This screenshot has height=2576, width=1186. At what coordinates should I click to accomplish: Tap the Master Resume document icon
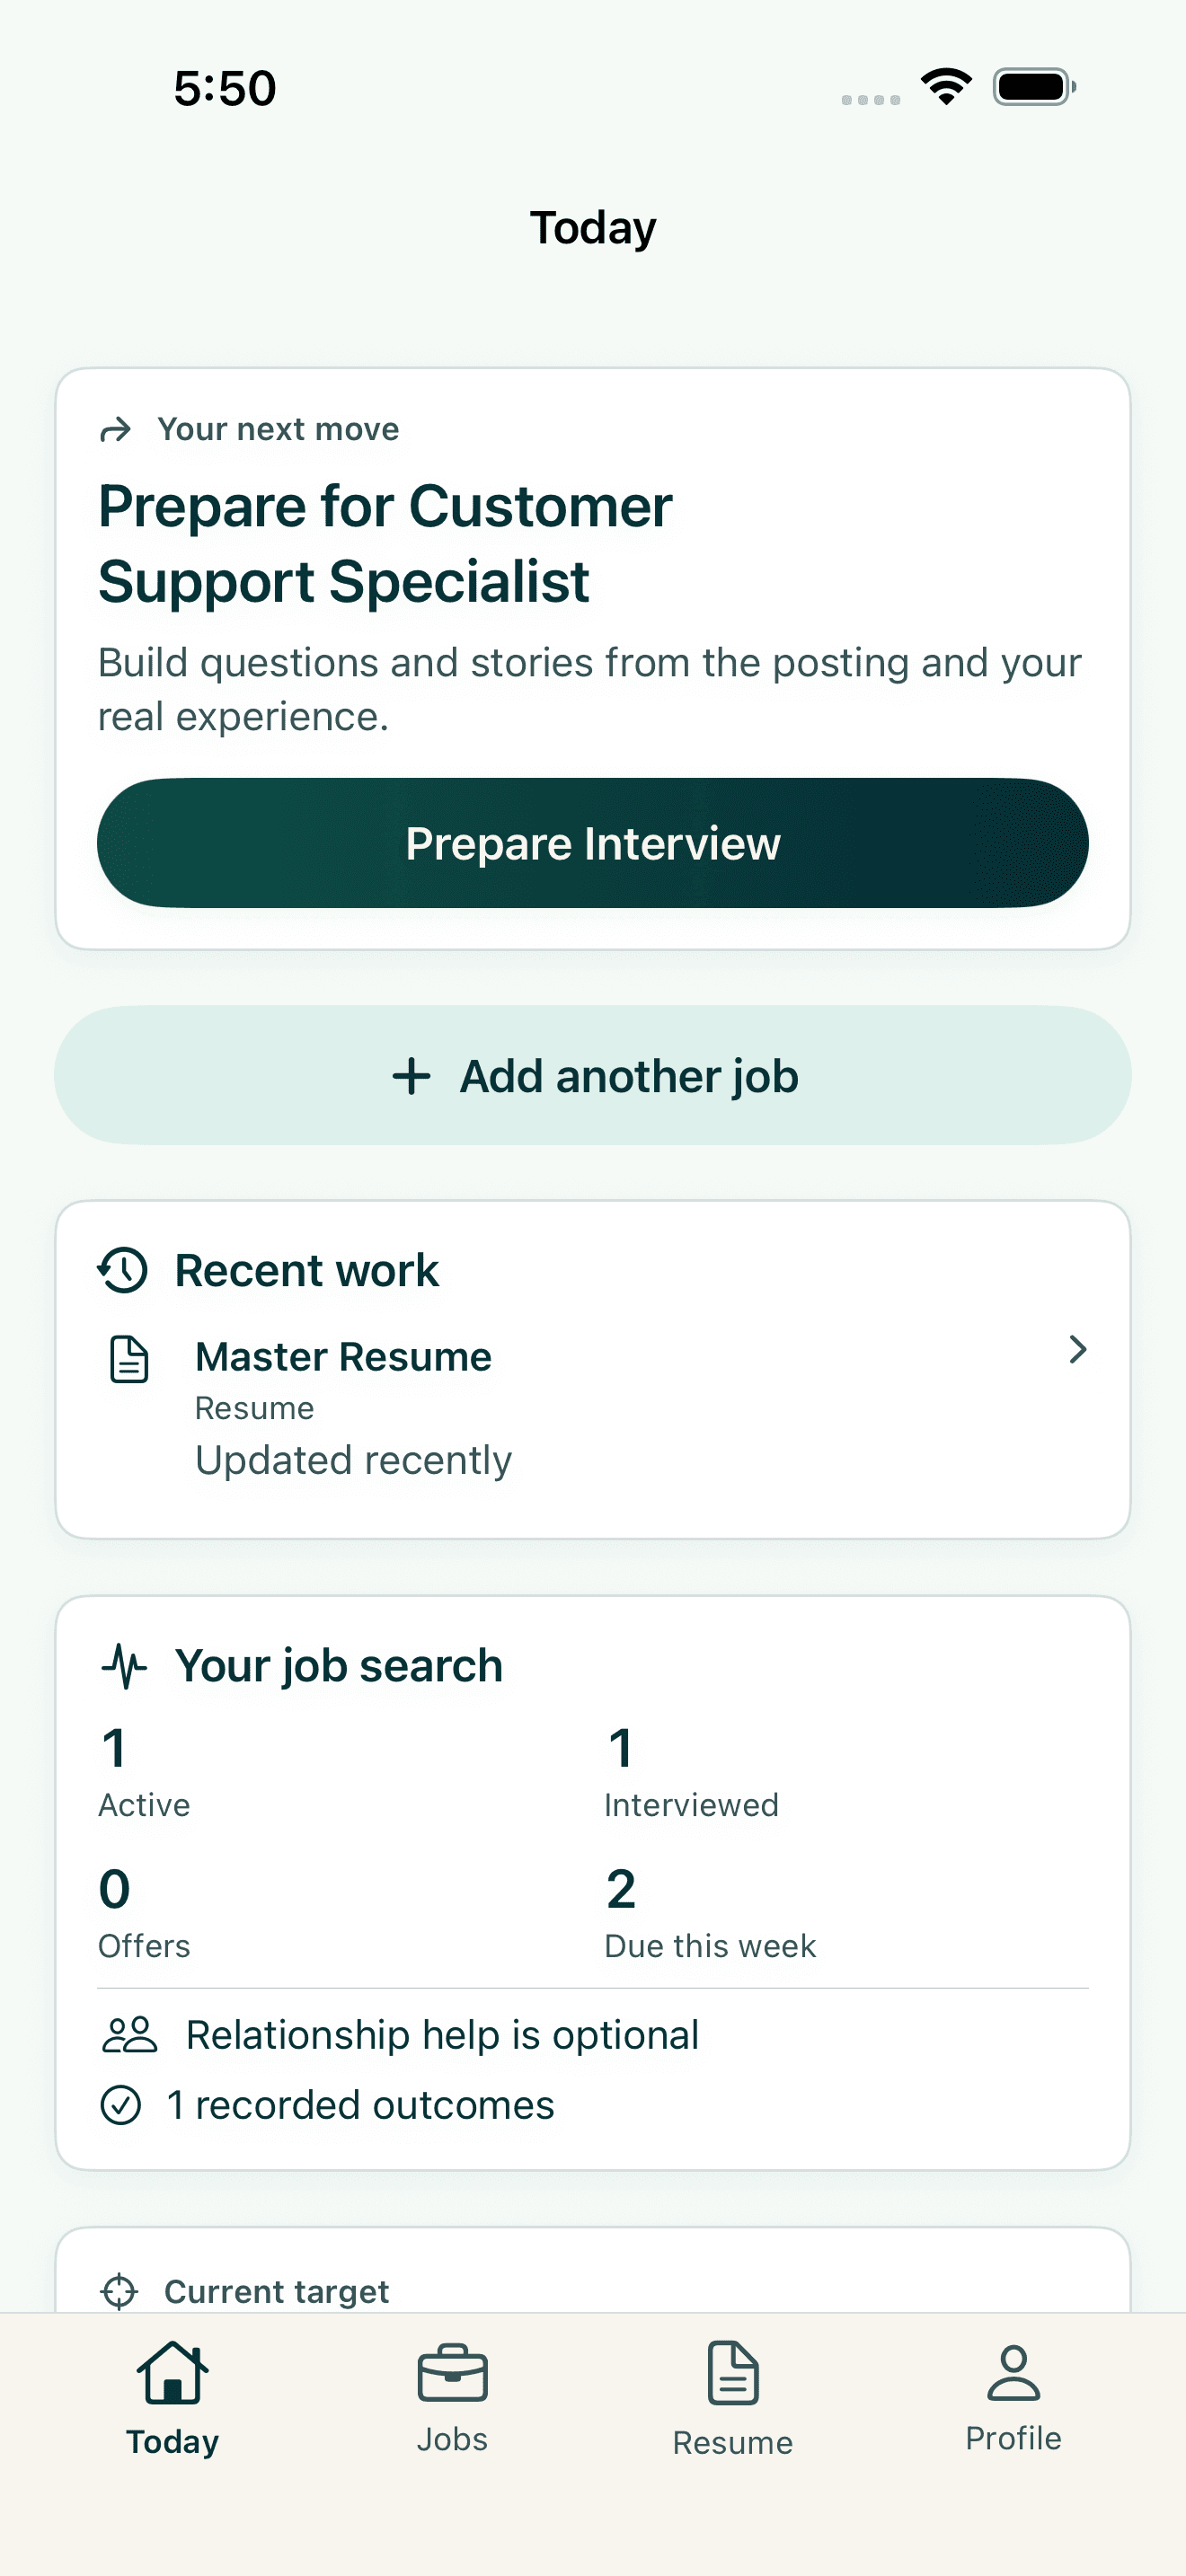(129, 1359)
